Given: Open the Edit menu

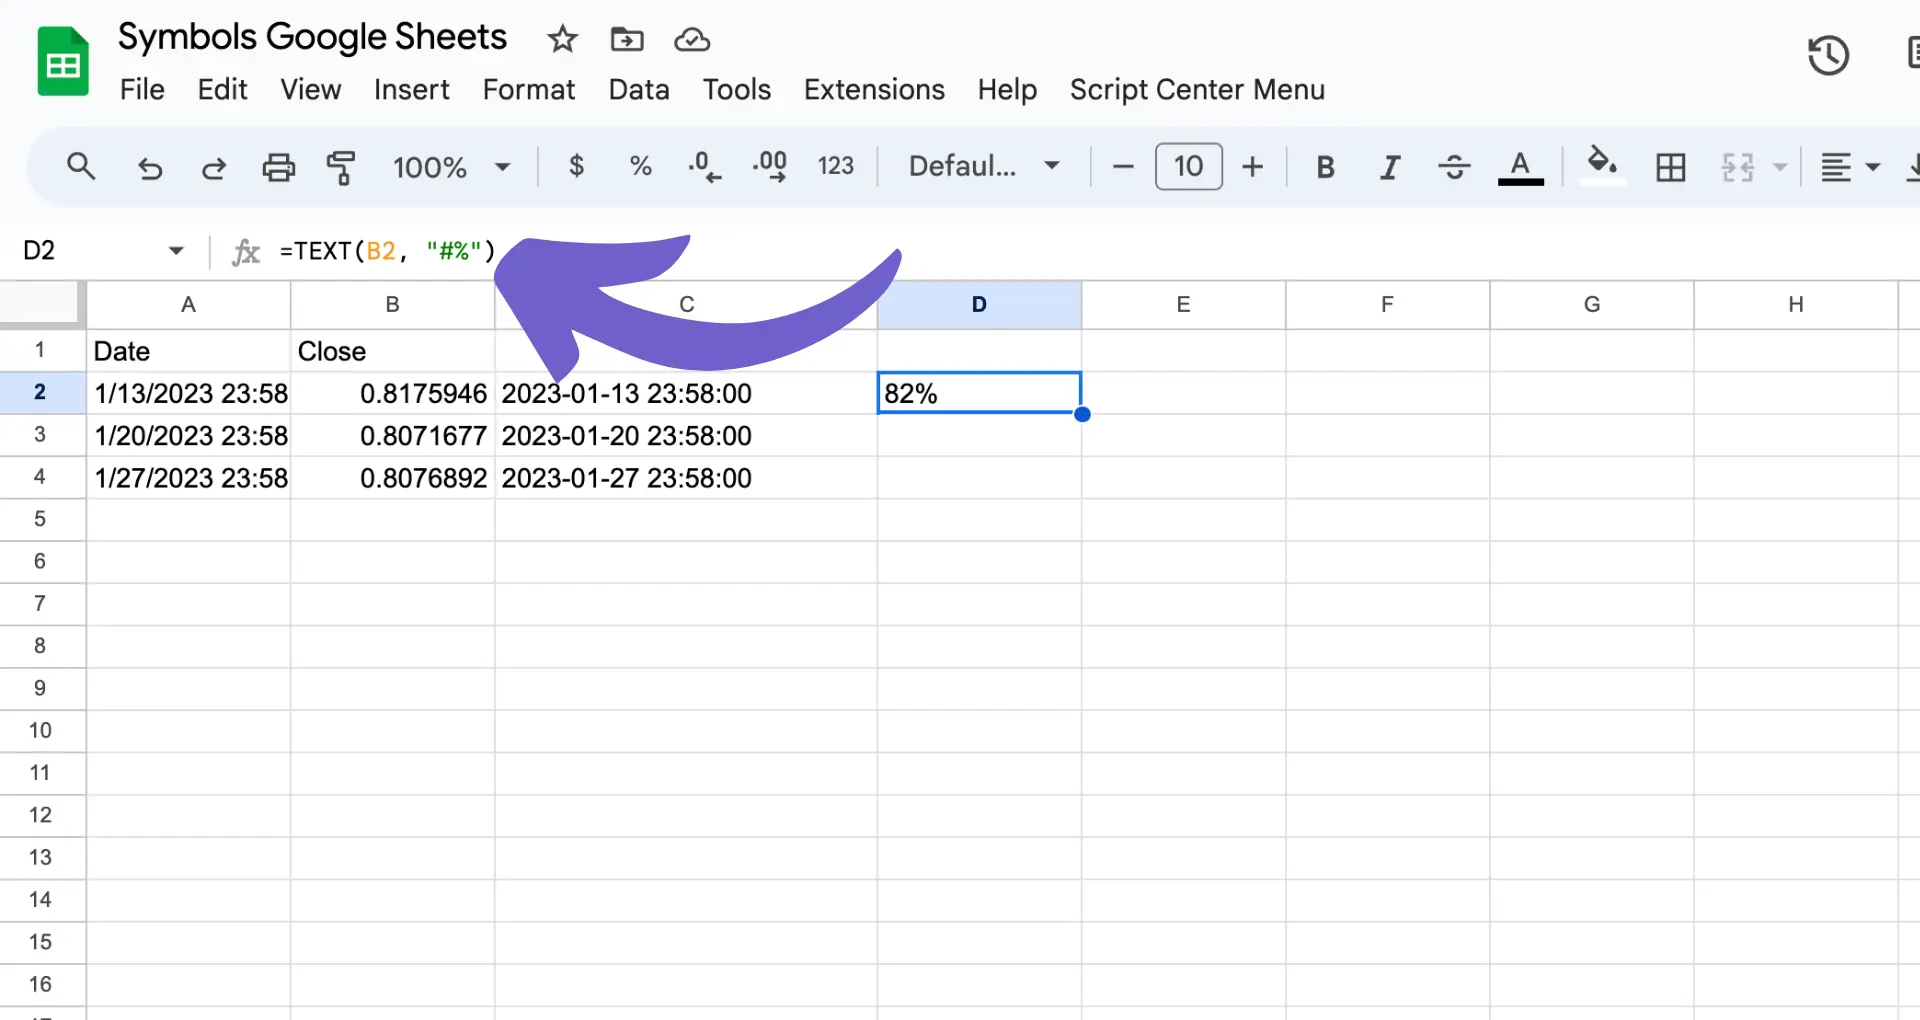Looking at the screenshot, I should [x=222, y=90].
